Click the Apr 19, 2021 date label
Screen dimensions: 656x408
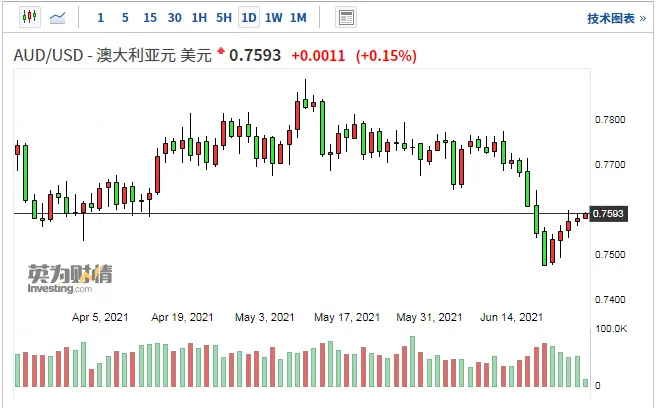[x=182, y=317]
